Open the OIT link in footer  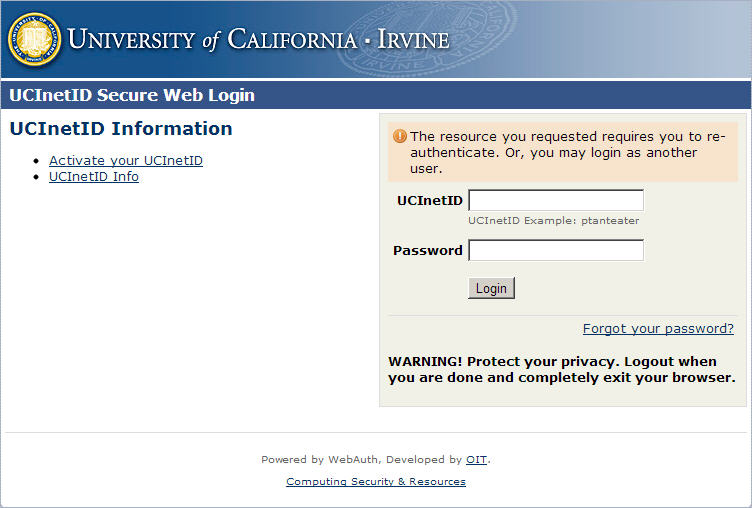click(x=476, y=460)
